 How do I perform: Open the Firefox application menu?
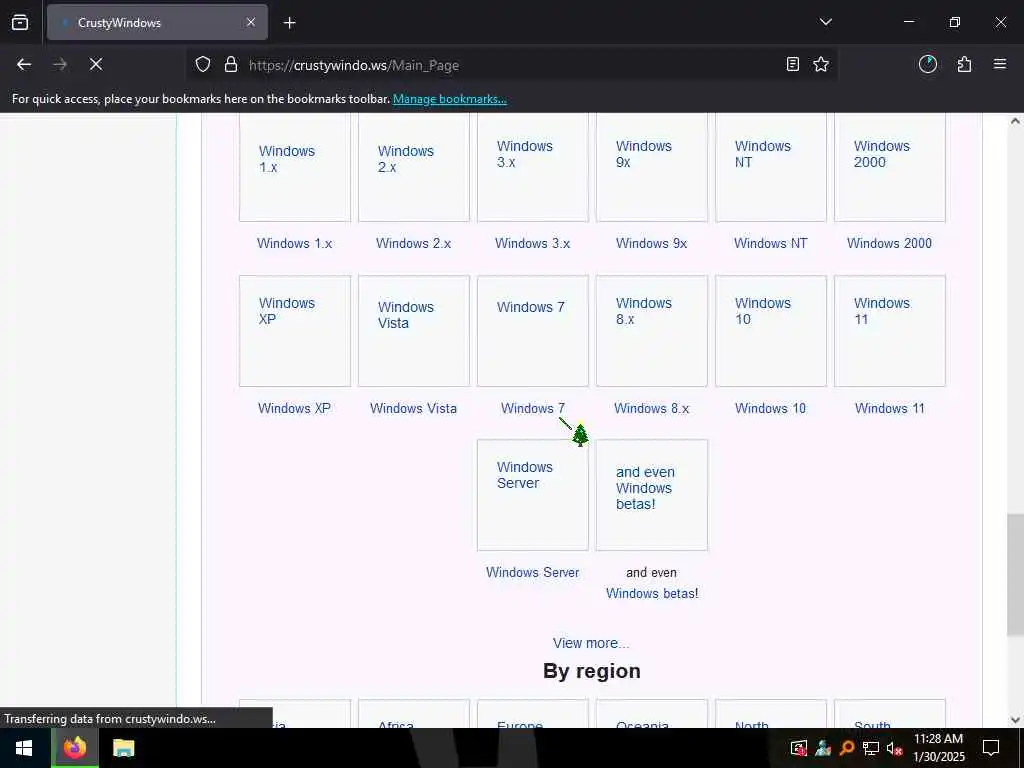coord(1000,64)
